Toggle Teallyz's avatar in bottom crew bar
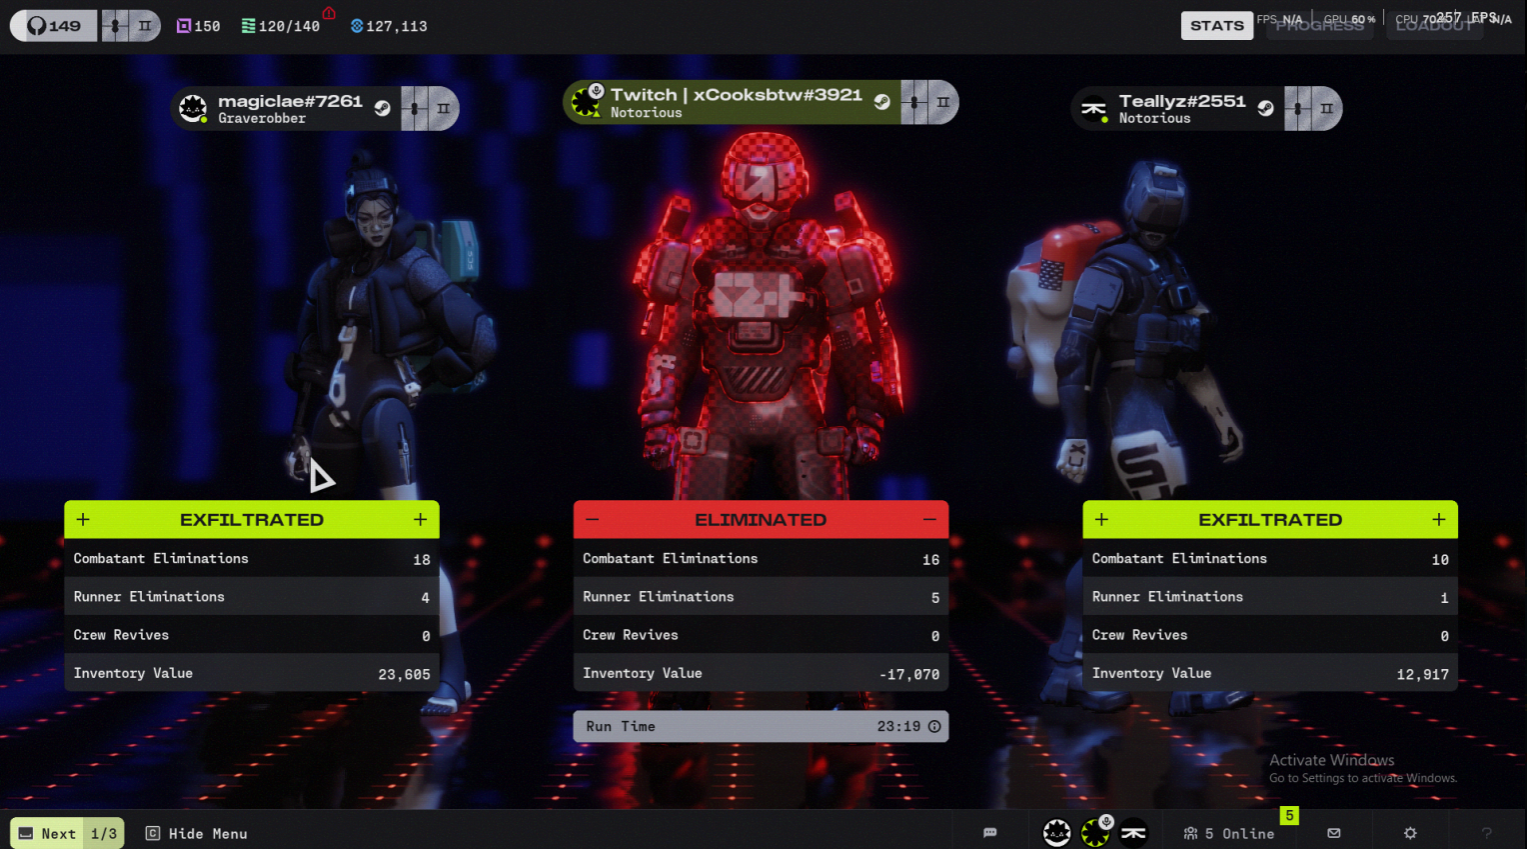 click(1133, 833)
